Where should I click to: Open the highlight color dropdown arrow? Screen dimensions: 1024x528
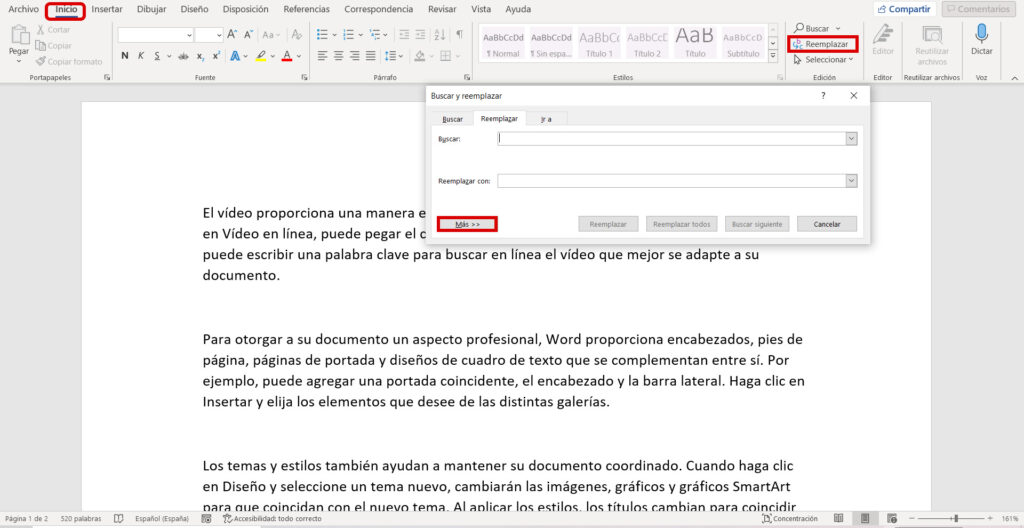tap(272, 56)
